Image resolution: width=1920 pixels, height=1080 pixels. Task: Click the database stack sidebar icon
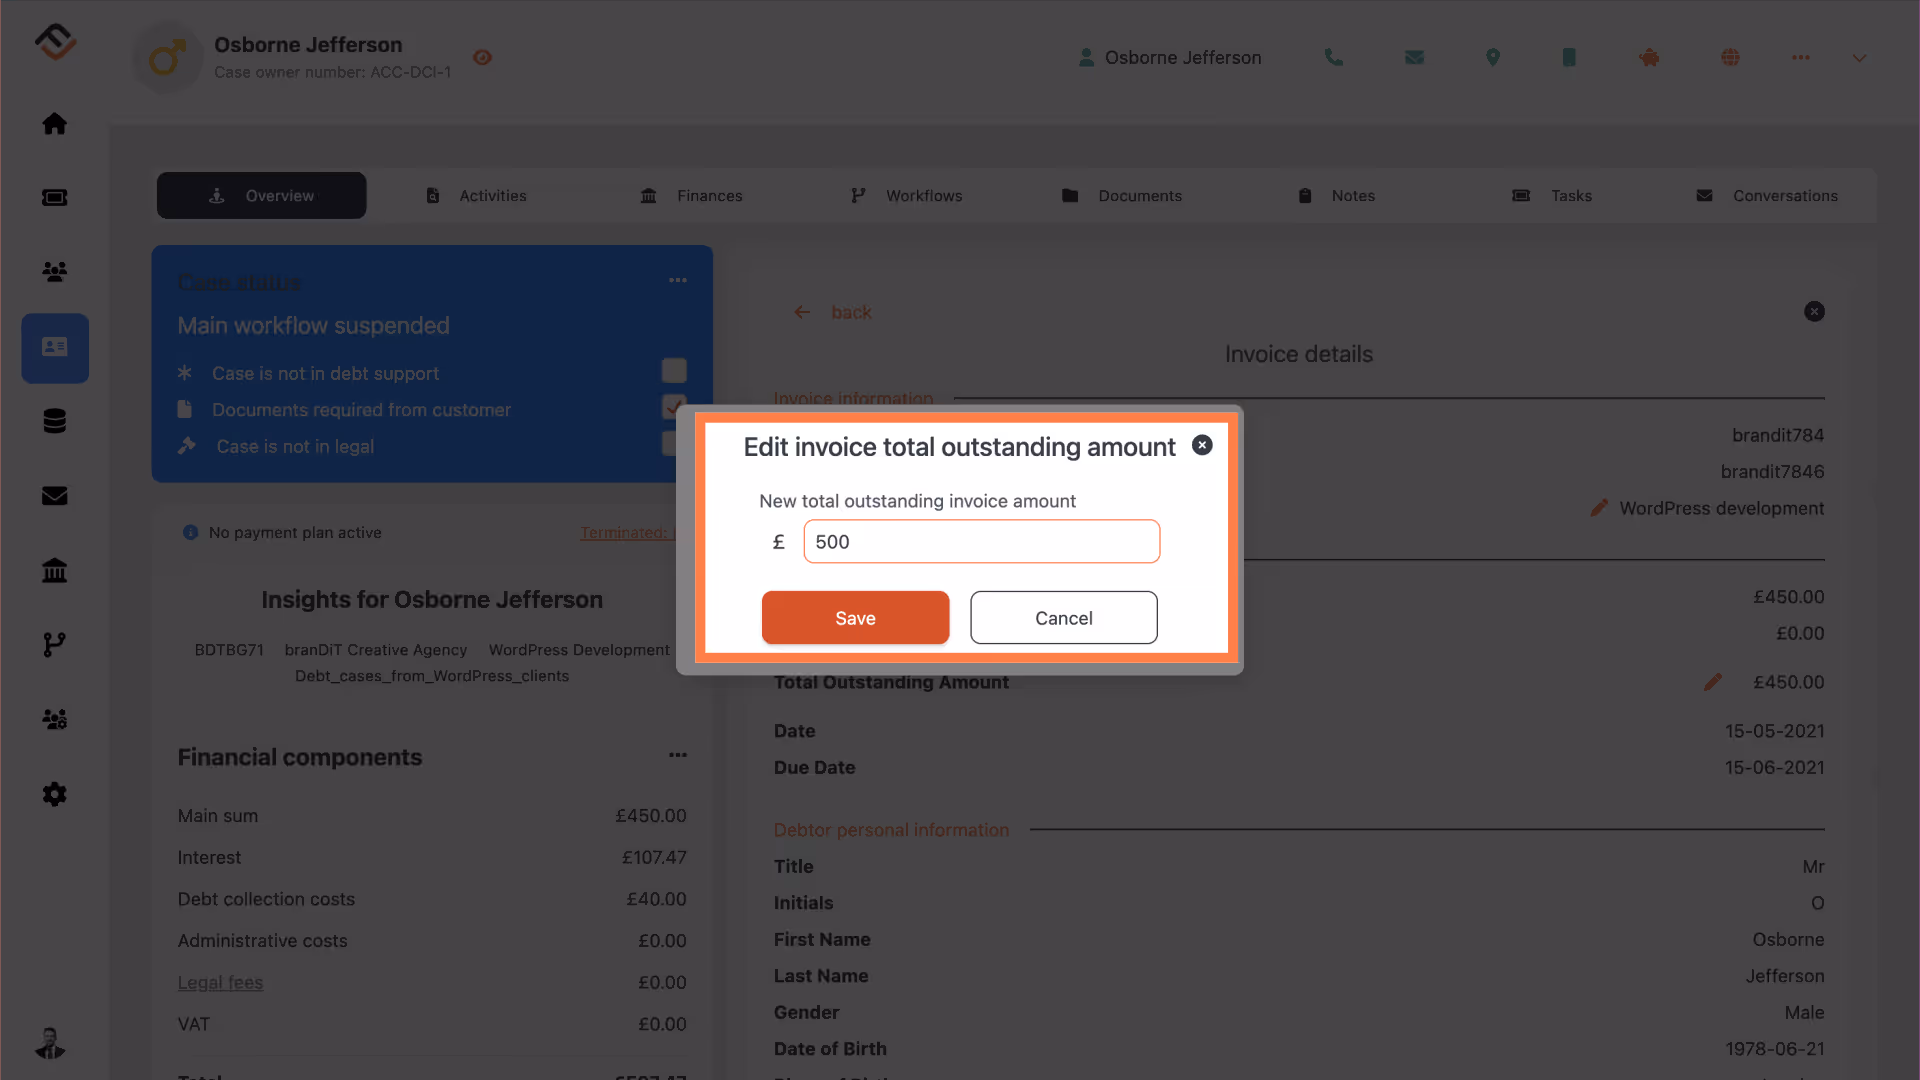point(54,421)
